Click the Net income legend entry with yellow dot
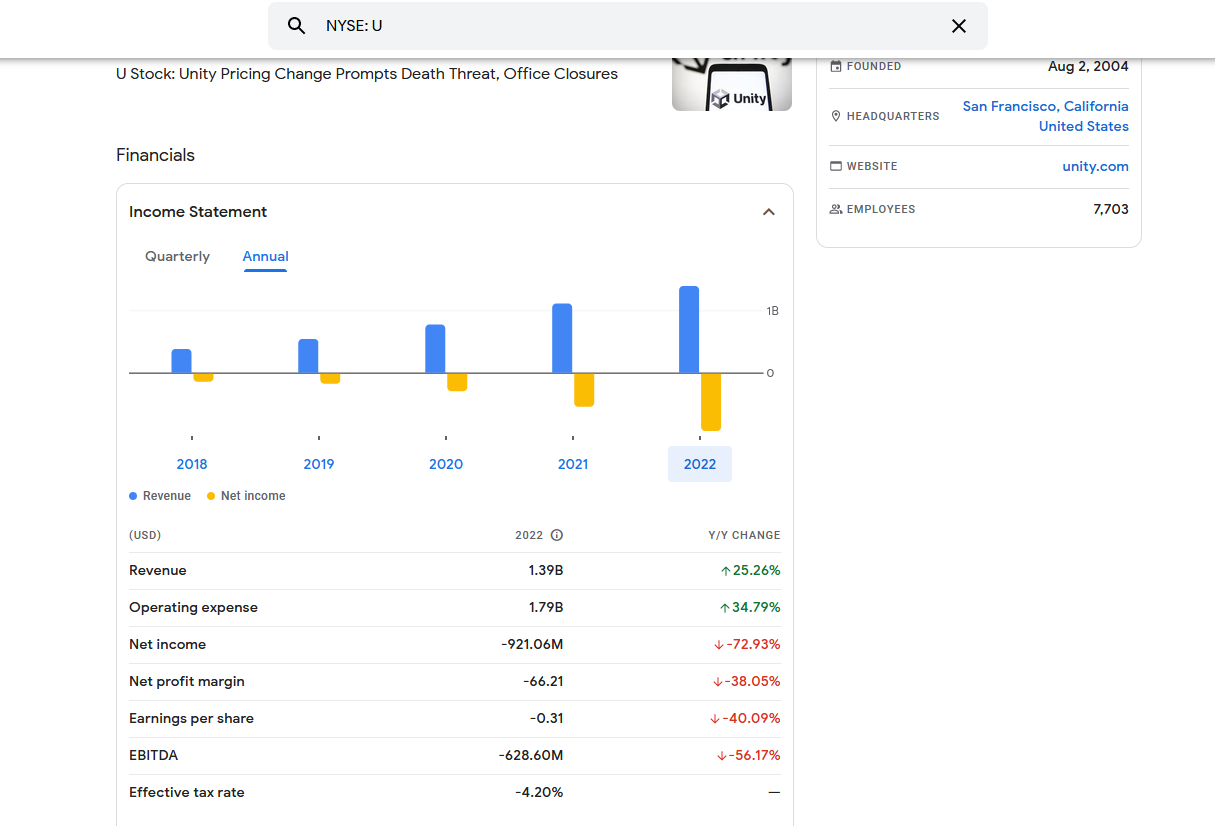 (x=246, y=496)
